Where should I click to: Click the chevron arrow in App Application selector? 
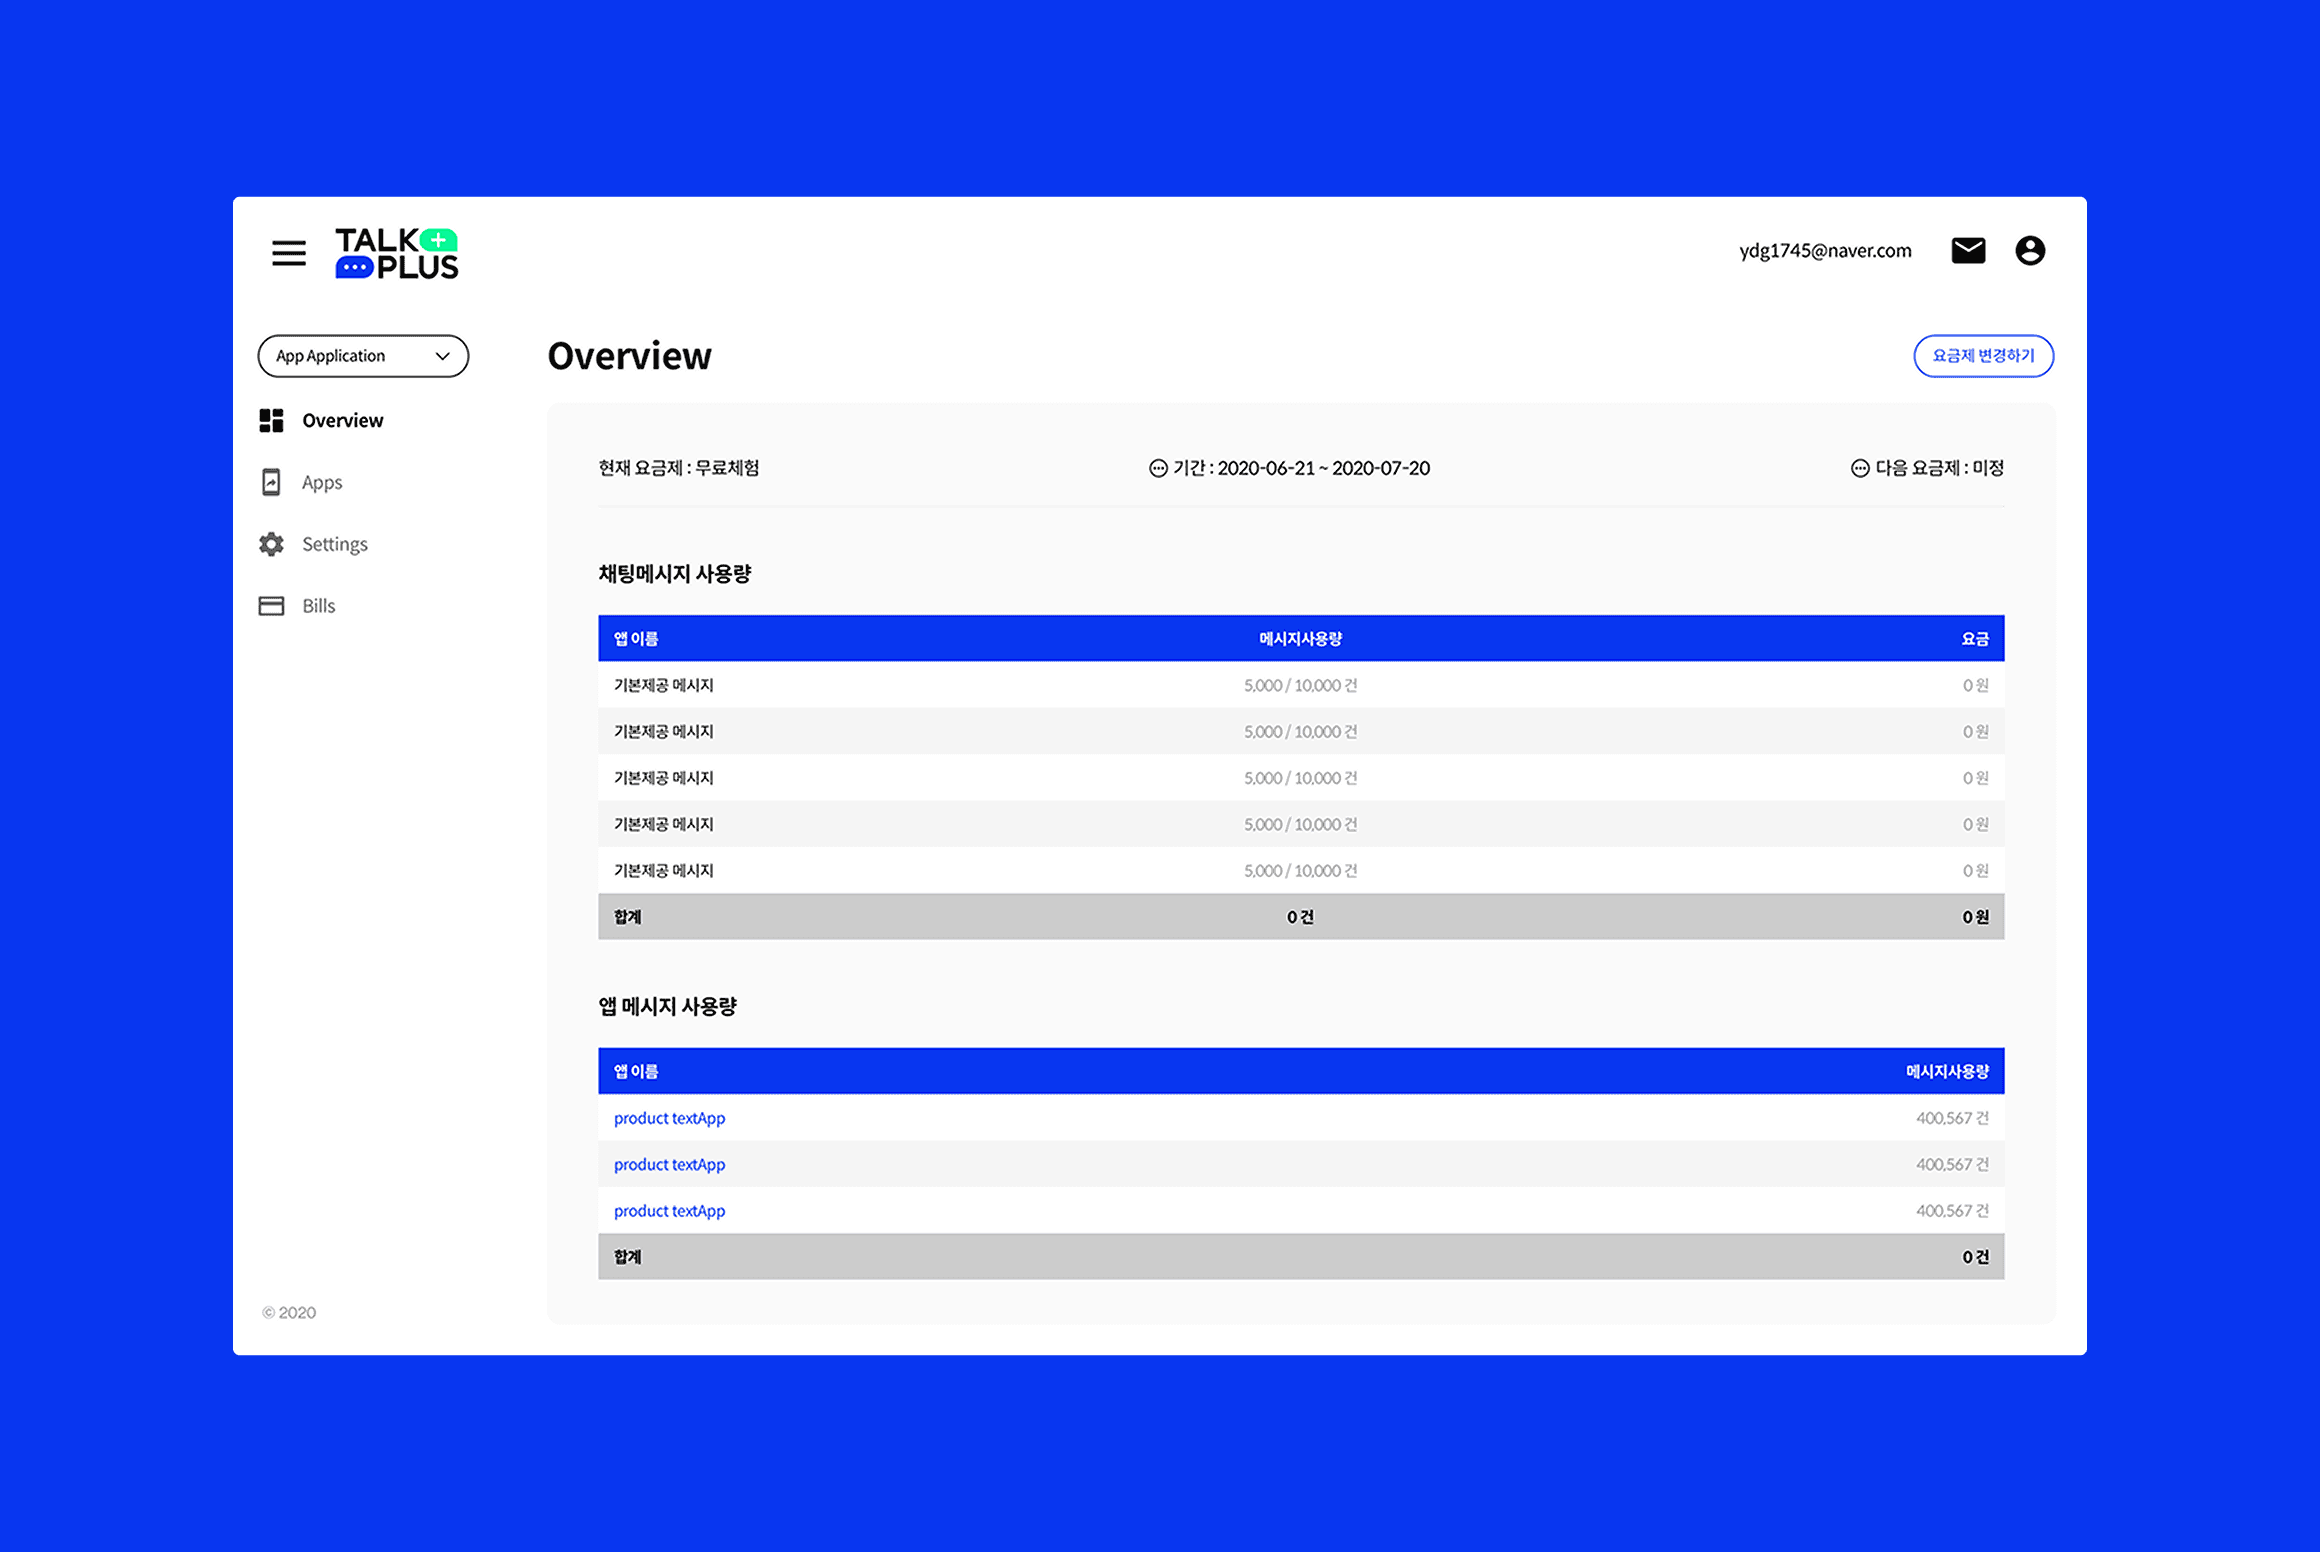click(442, 356)
